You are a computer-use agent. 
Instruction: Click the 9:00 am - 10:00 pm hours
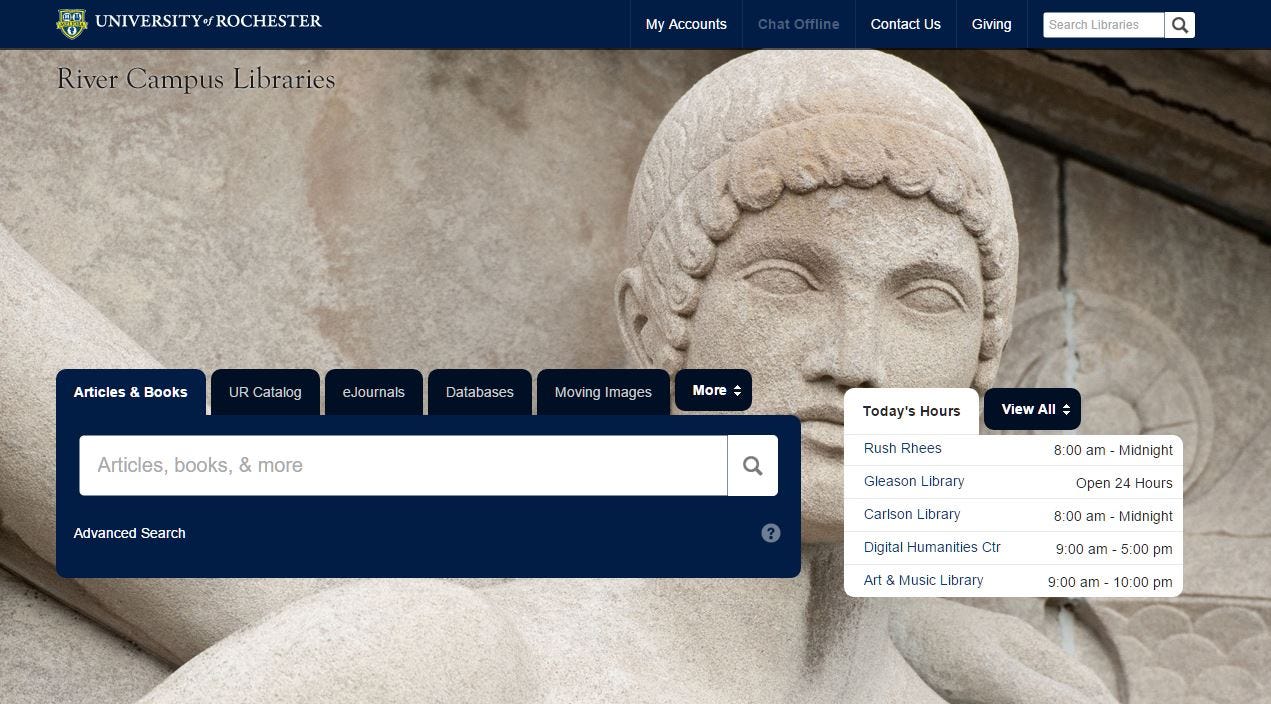pos(1110,582)
